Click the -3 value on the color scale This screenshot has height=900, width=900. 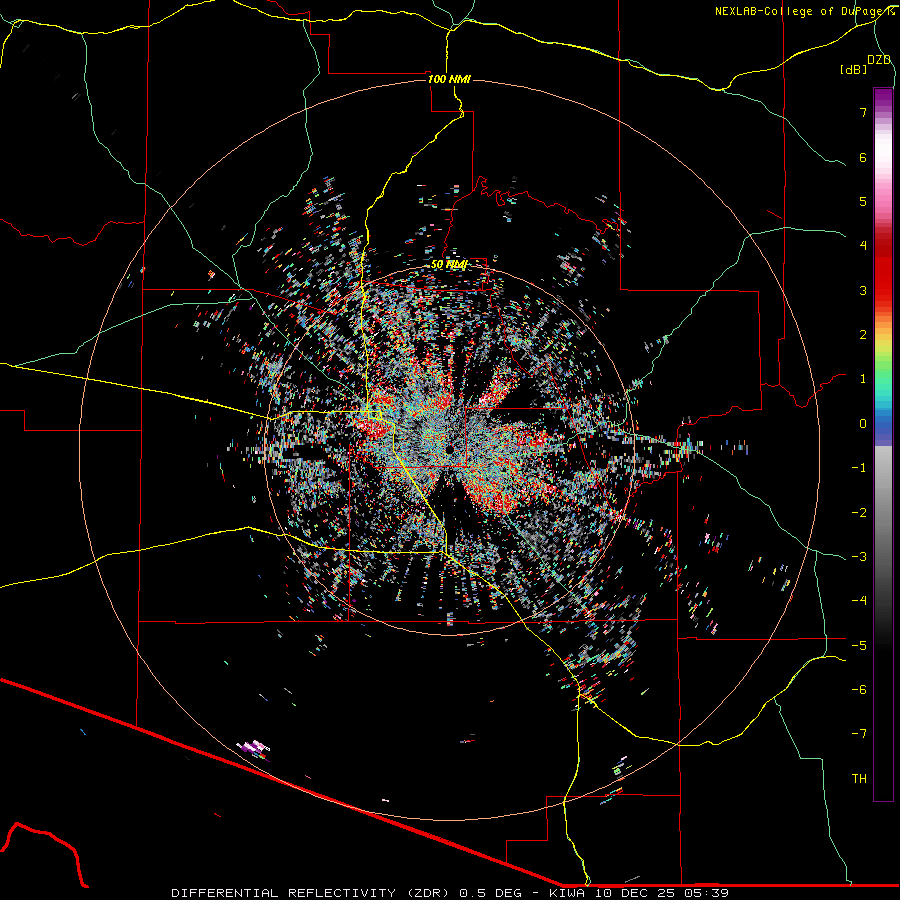[x=859, y=556]
